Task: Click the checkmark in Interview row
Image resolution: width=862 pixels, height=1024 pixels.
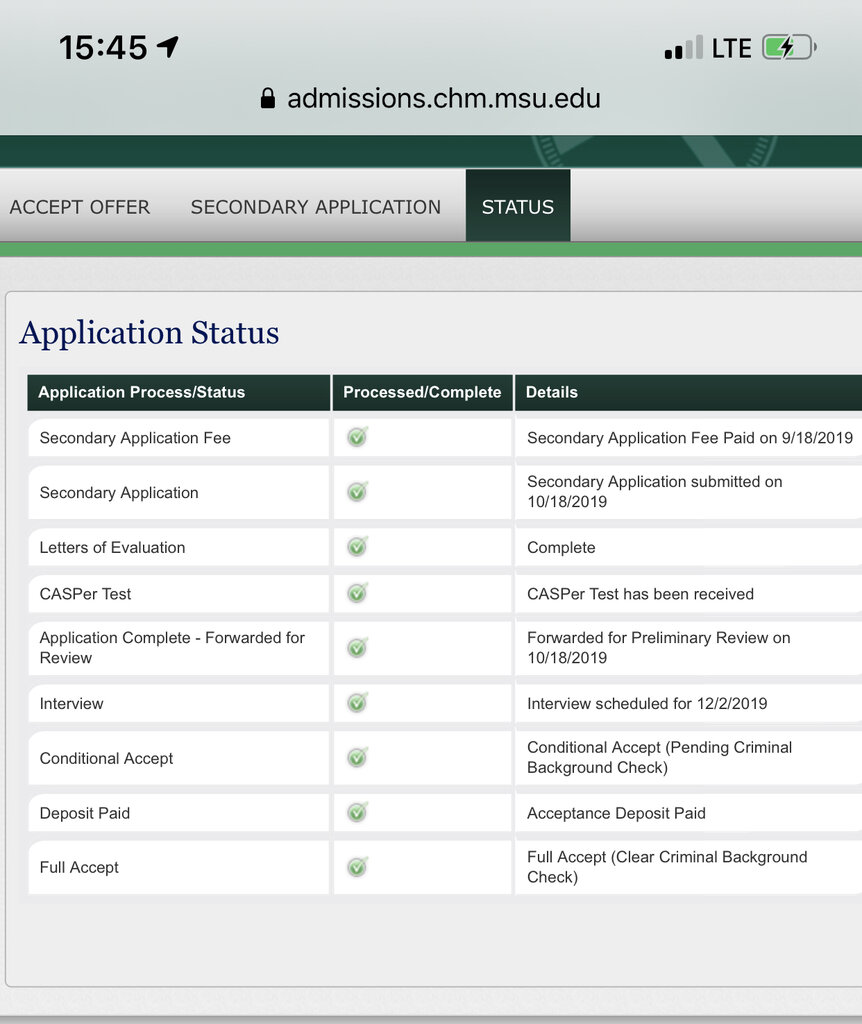Action: [357, 703]
